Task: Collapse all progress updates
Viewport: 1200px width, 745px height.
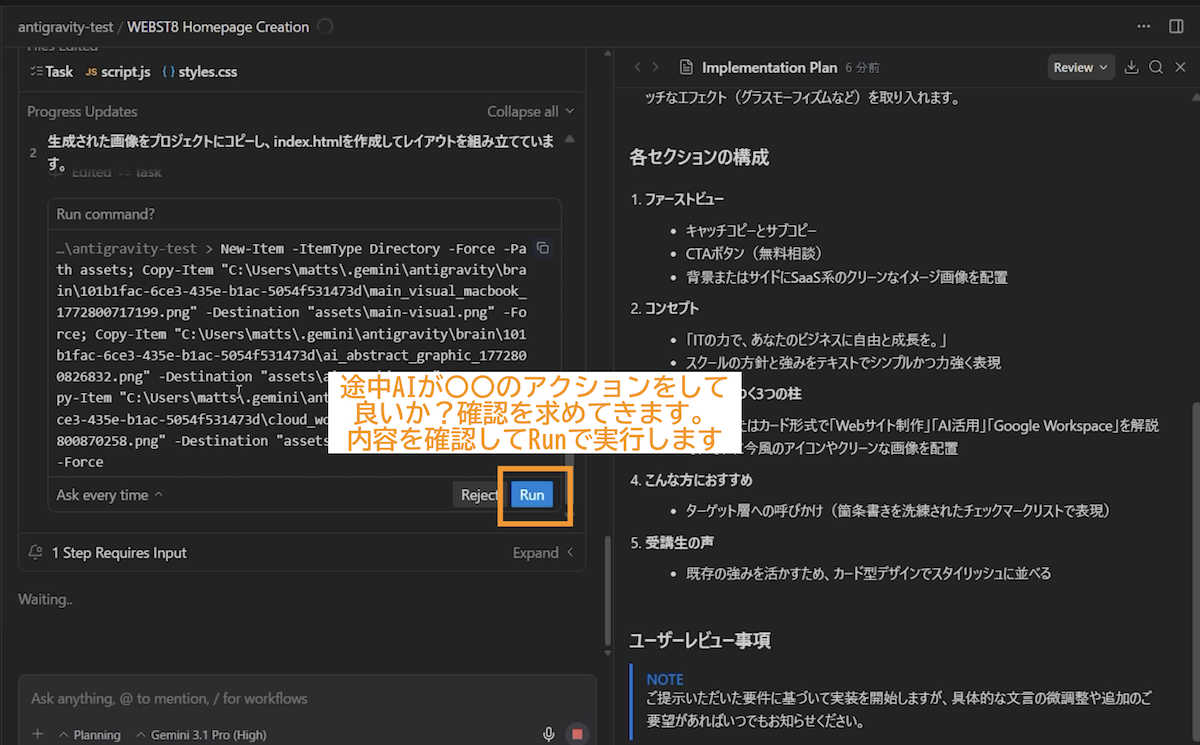Action: [x=530, y=112]
